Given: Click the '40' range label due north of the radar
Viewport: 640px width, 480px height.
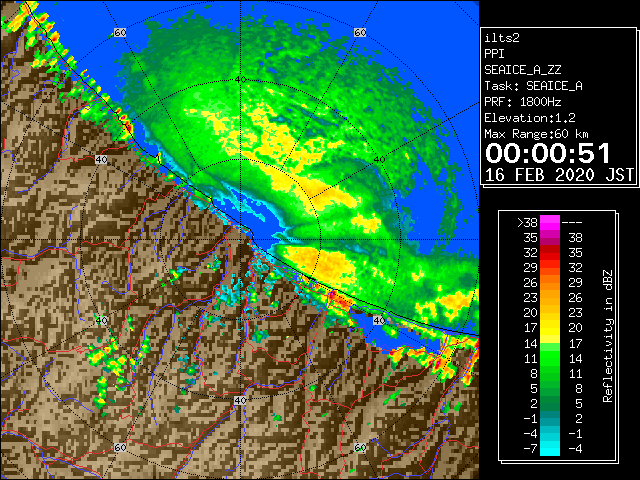Looking at the screenshot, I should click(x=240, y=79).
